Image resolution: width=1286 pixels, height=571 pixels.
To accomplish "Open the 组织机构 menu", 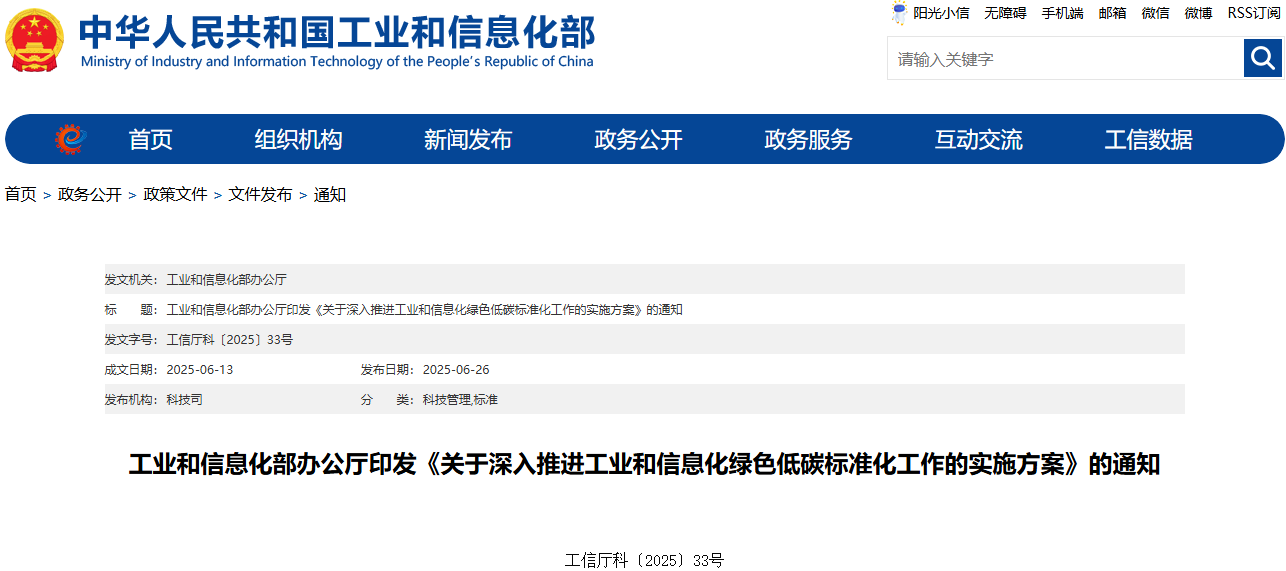I will pos(298,140).
